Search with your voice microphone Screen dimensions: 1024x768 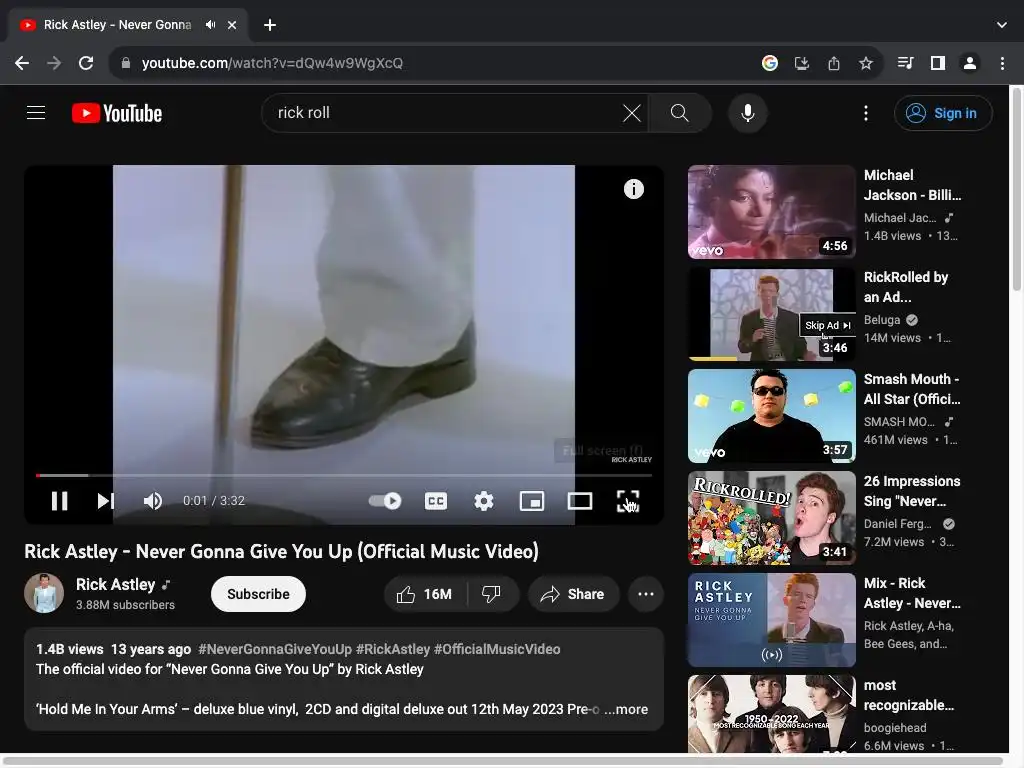coord(748,113)
